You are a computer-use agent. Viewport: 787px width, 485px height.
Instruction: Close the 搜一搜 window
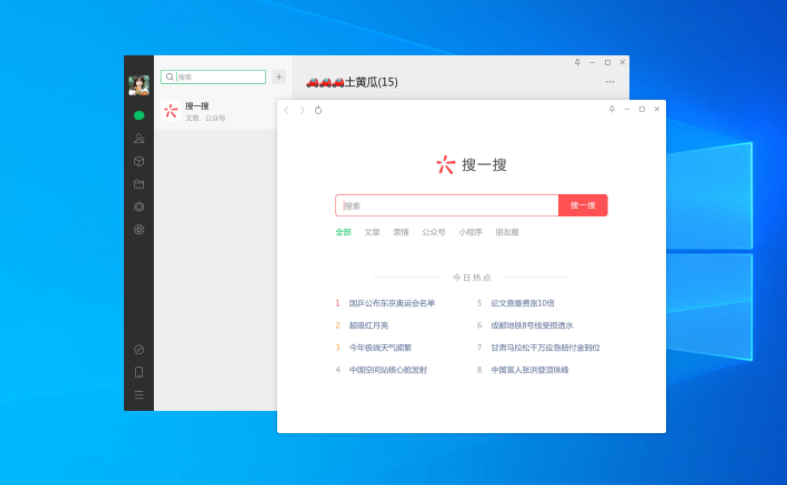(x=657, y=109)
